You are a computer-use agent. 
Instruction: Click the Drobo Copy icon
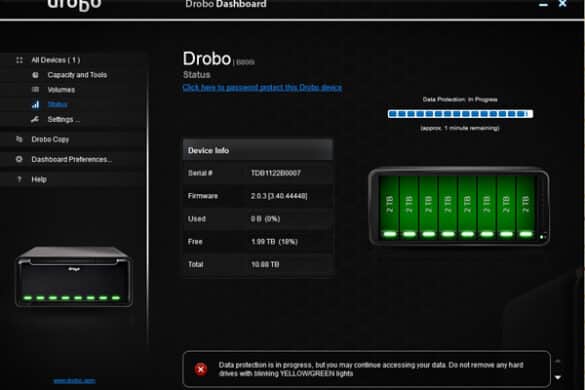(19, 139)
